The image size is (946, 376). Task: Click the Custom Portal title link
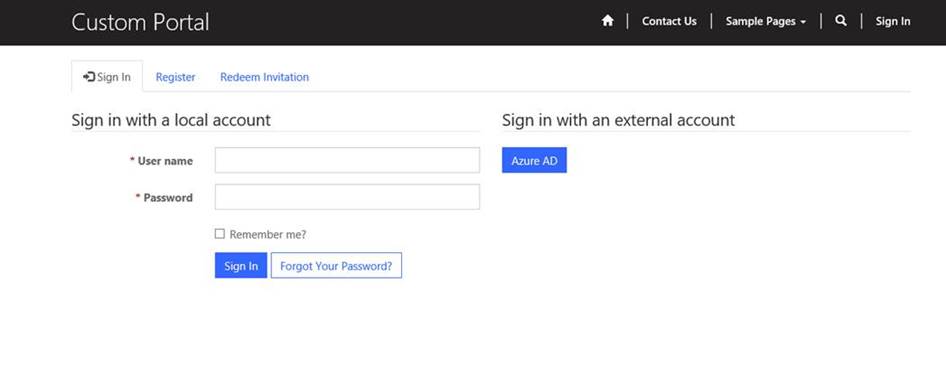coord(141,22)
